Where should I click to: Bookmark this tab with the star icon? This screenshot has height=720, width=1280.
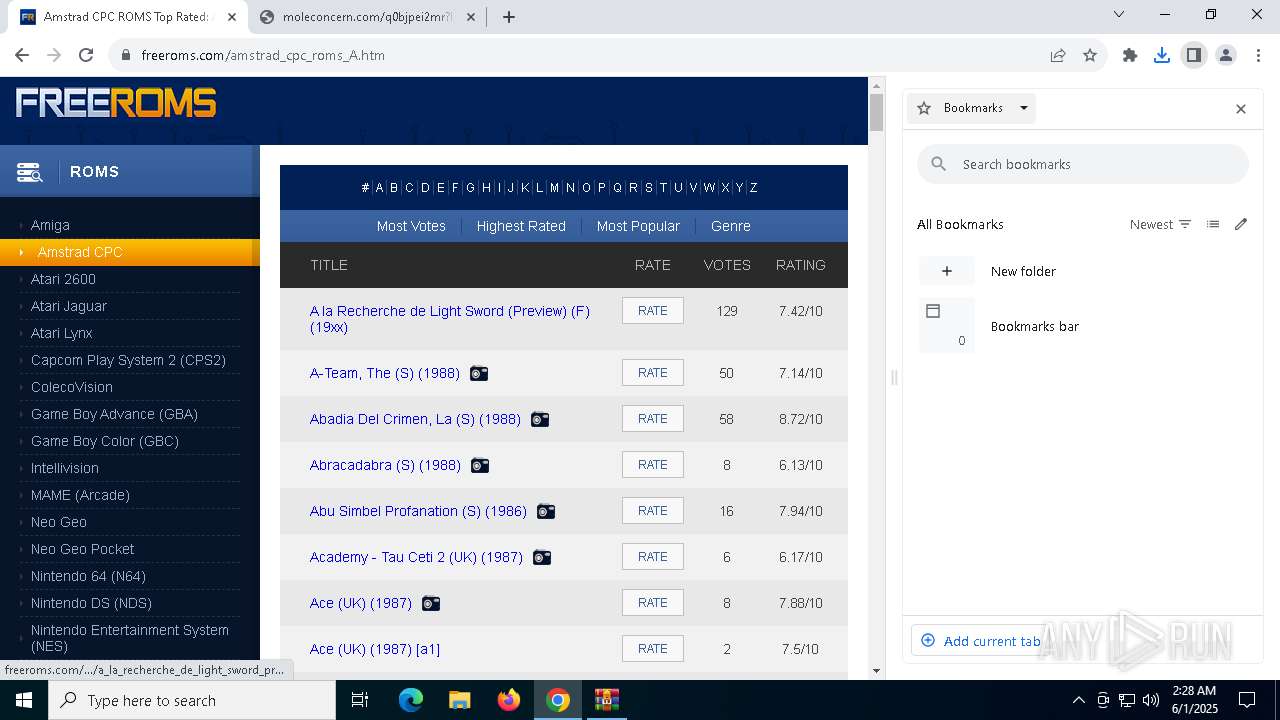click(1090, 55)
